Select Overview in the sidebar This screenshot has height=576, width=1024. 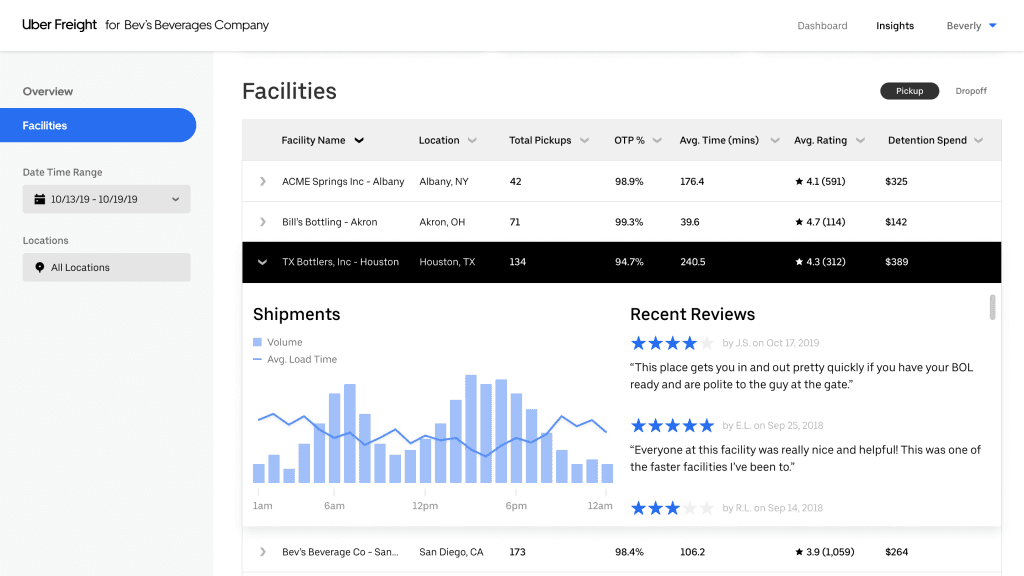(x=47, y=91)
